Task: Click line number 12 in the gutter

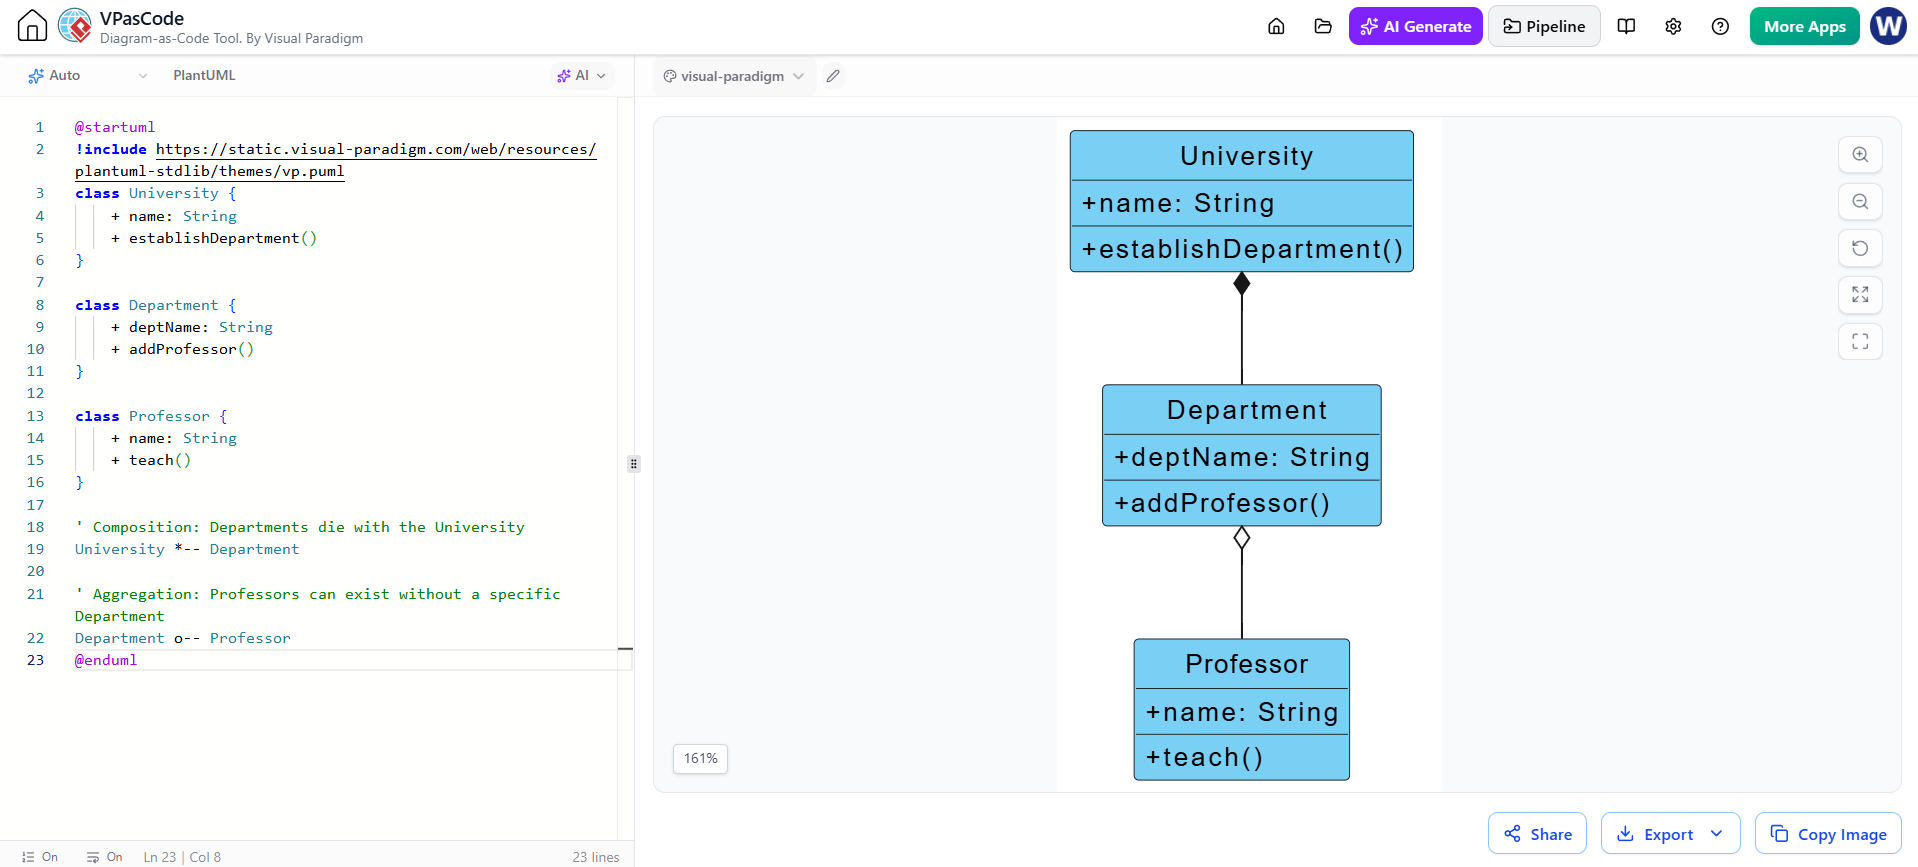Action: coord(36,393)
